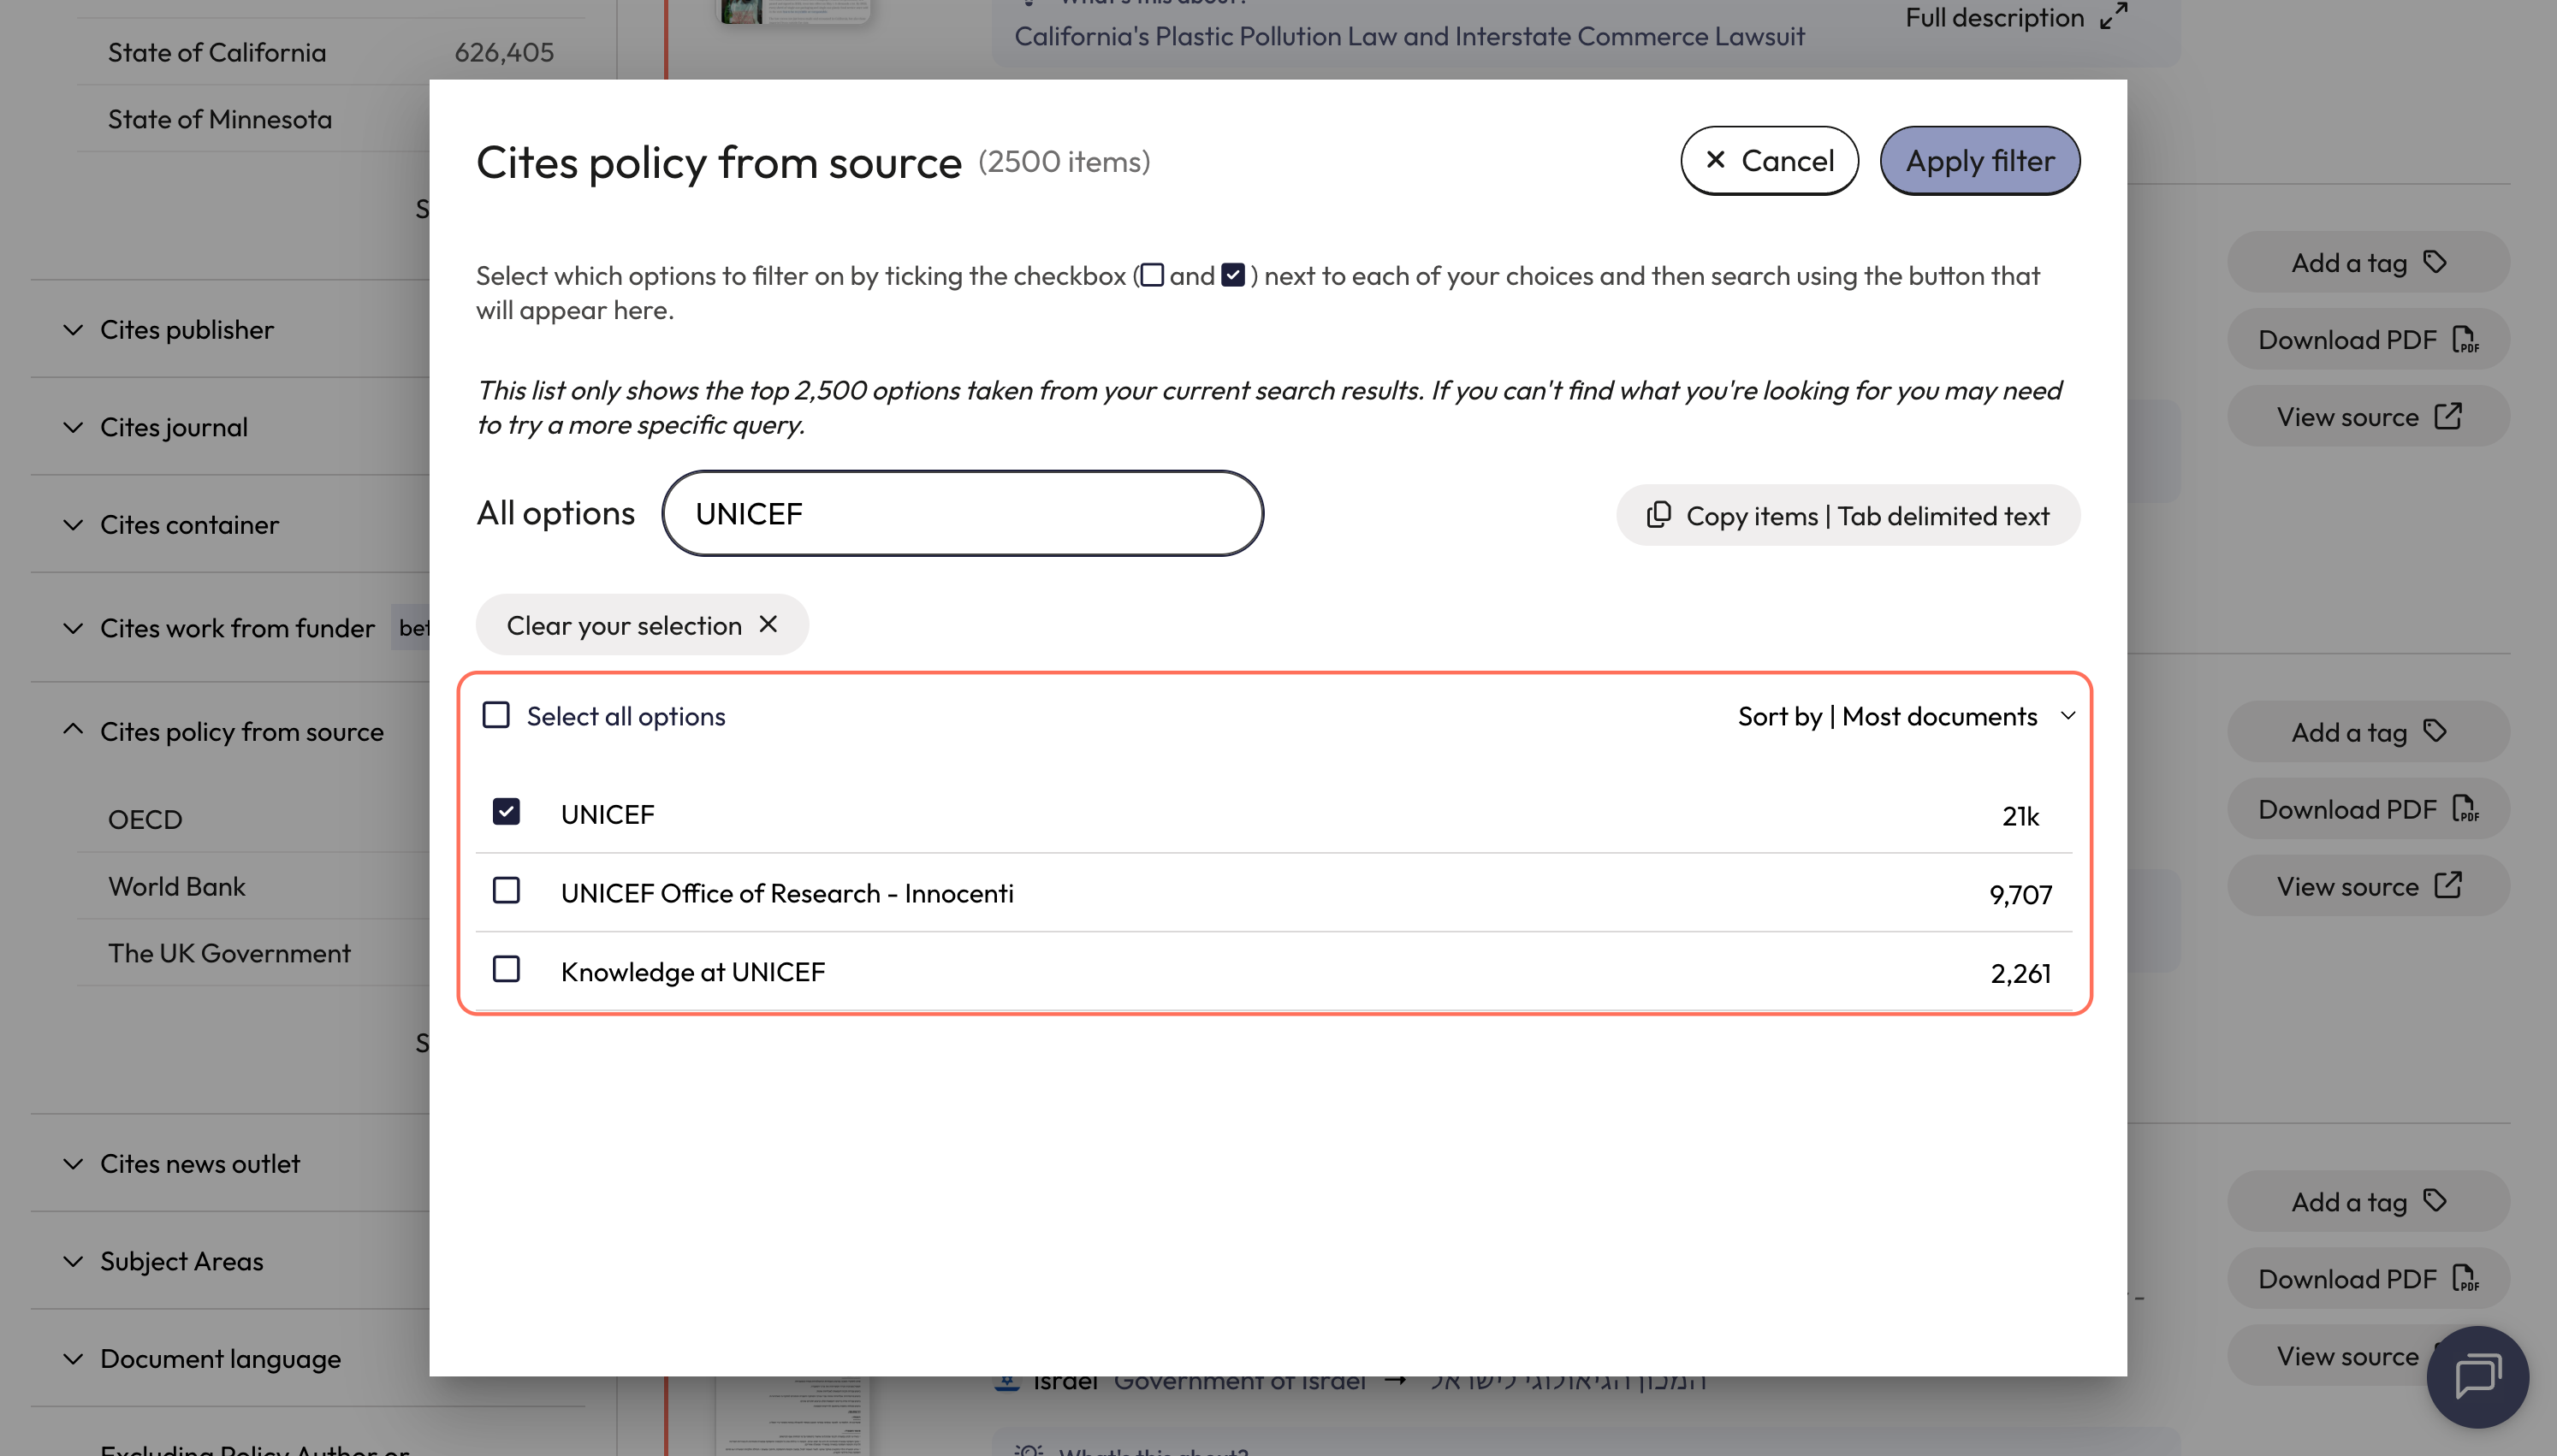Expand Full description arrows icon
Viewport: 2557px width, 1456px height.
(2113, 16)
